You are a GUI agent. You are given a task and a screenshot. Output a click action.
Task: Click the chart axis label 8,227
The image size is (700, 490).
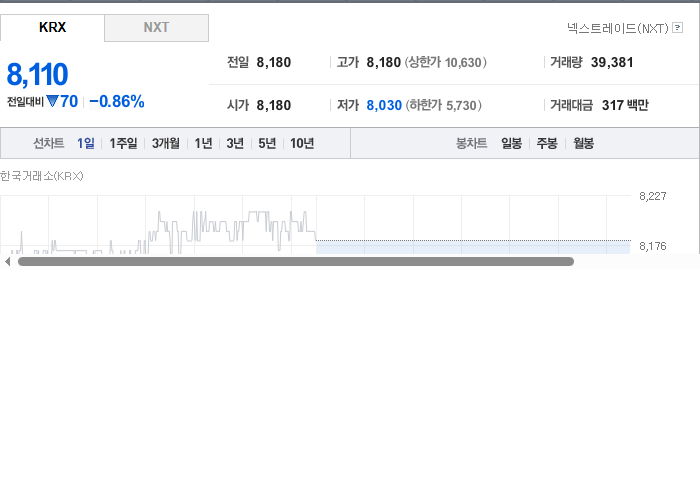pos(653,196)
